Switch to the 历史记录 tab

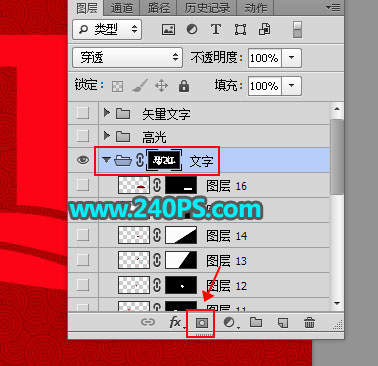click(x=207, y=8)
